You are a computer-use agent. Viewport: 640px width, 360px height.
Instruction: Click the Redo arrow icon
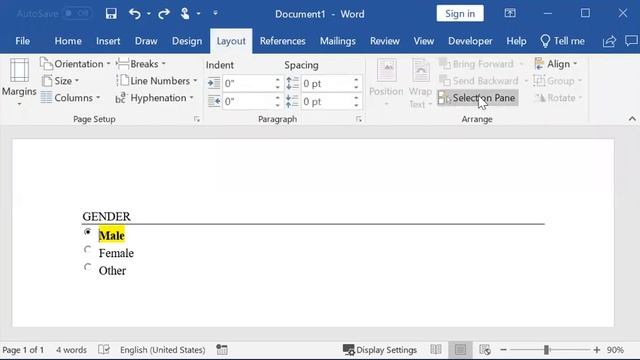[x=164, y=14]
